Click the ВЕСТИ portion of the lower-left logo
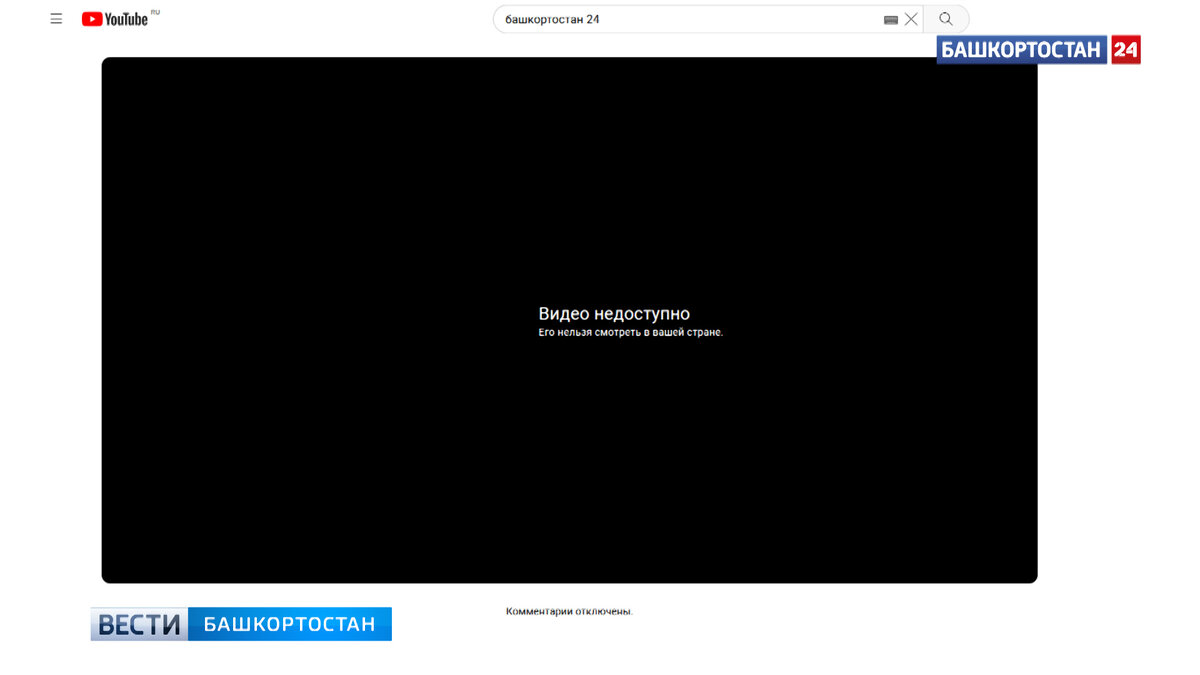 [135, 622]
